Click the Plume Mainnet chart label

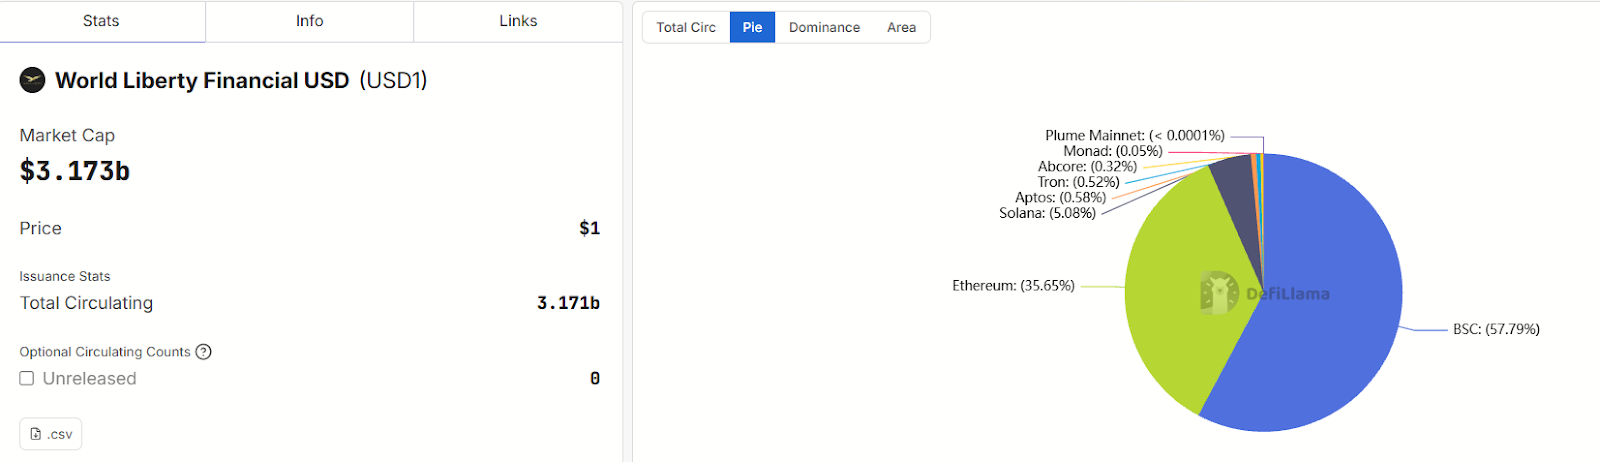[x=1134, y=135]
